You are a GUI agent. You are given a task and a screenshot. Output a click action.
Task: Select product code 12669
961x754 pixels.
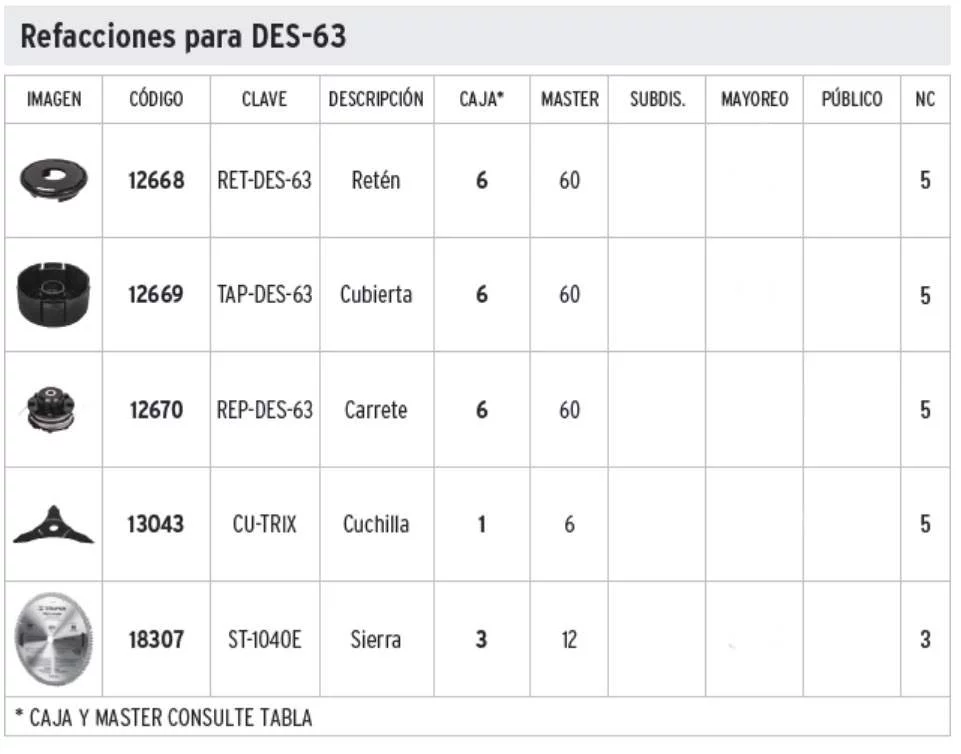(x=156, y=295)
